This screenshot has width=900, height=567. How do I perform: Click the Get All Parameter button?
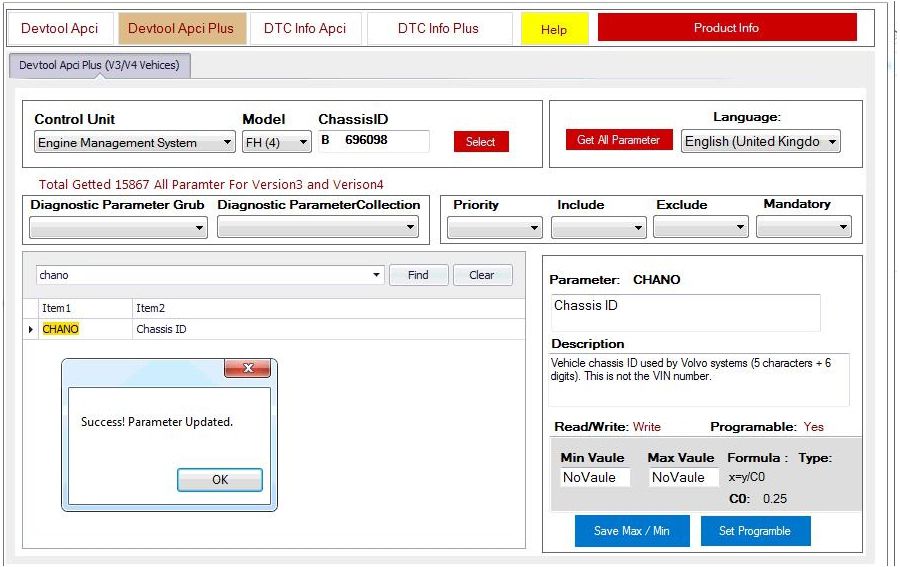click(x=618, y=140)
